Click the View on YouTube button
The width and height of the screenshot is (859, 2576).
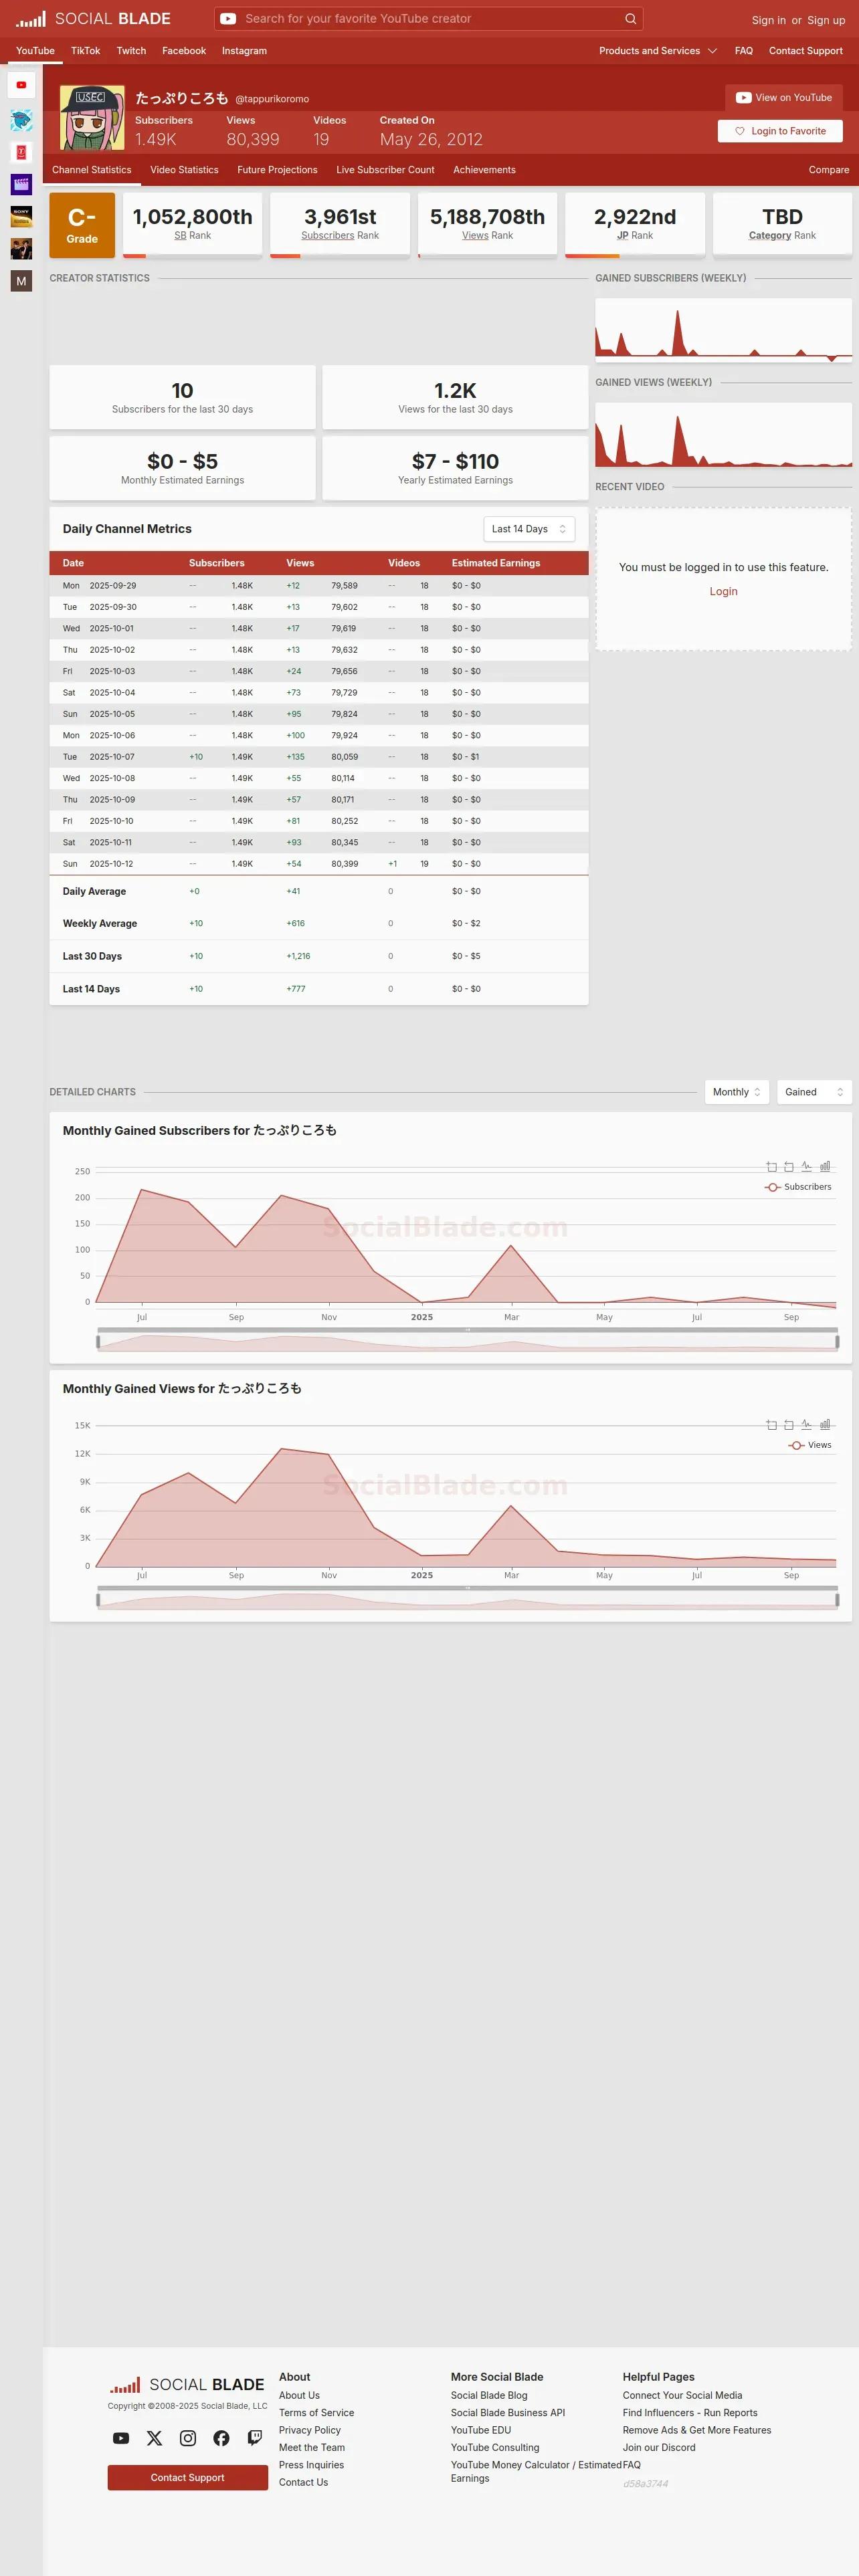[784, 98]
